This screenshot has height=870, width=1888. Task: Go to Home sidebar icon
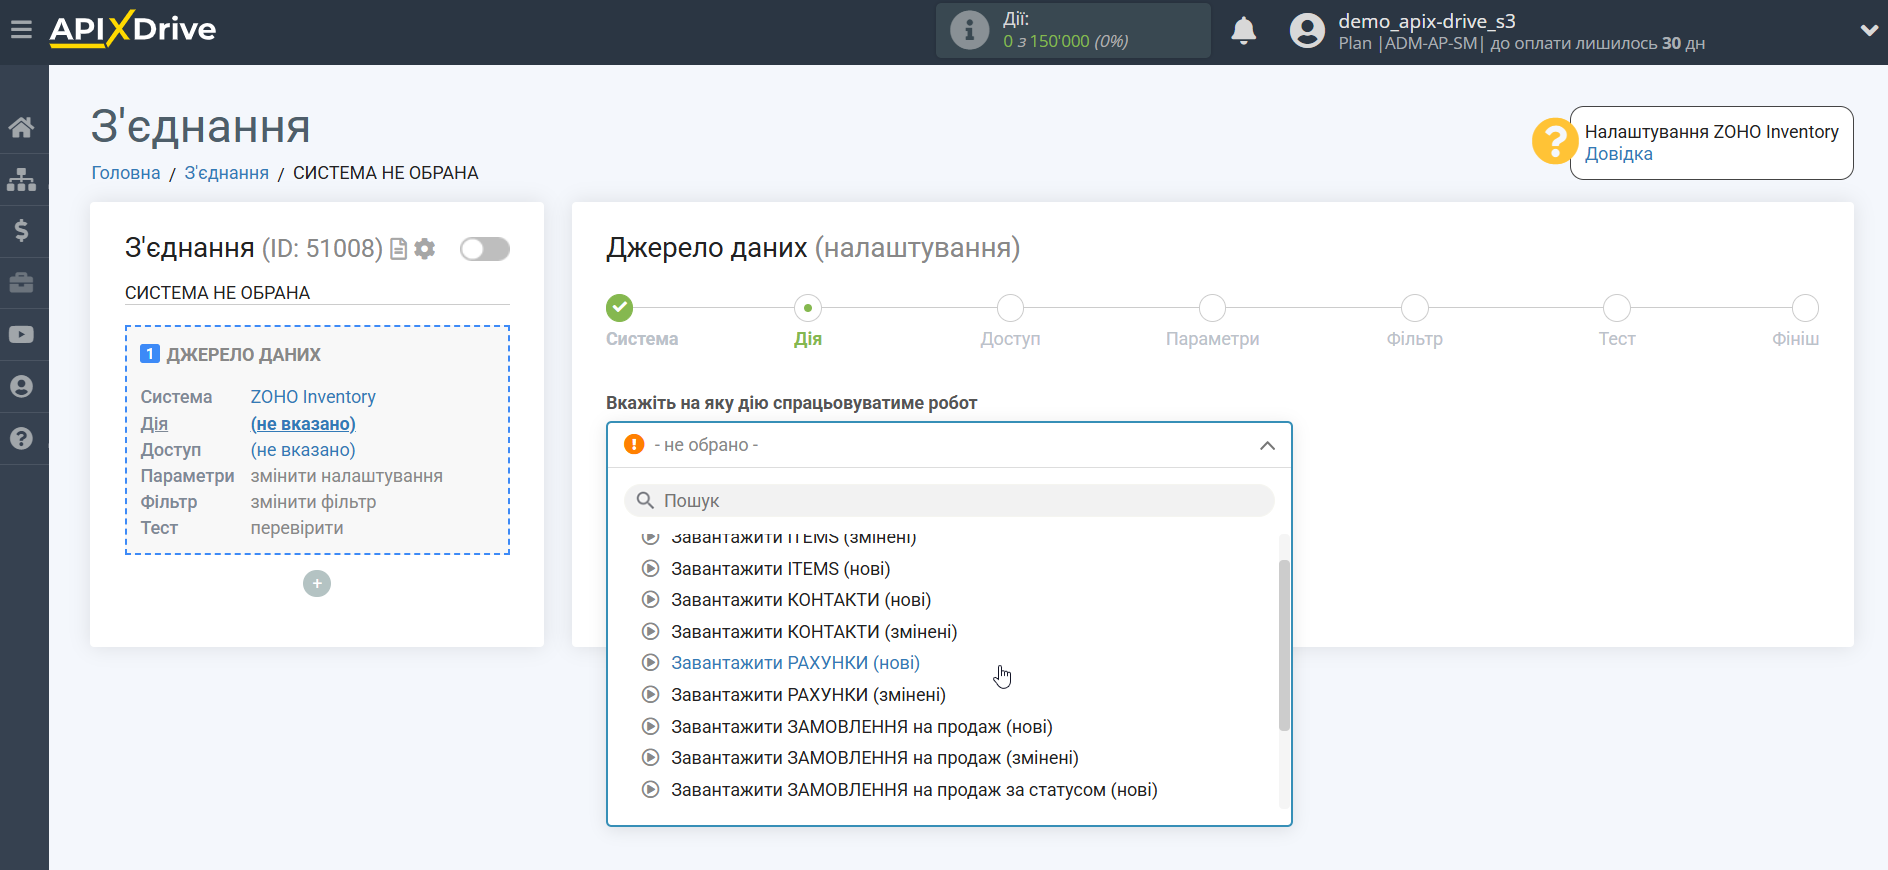pos(21,127)
